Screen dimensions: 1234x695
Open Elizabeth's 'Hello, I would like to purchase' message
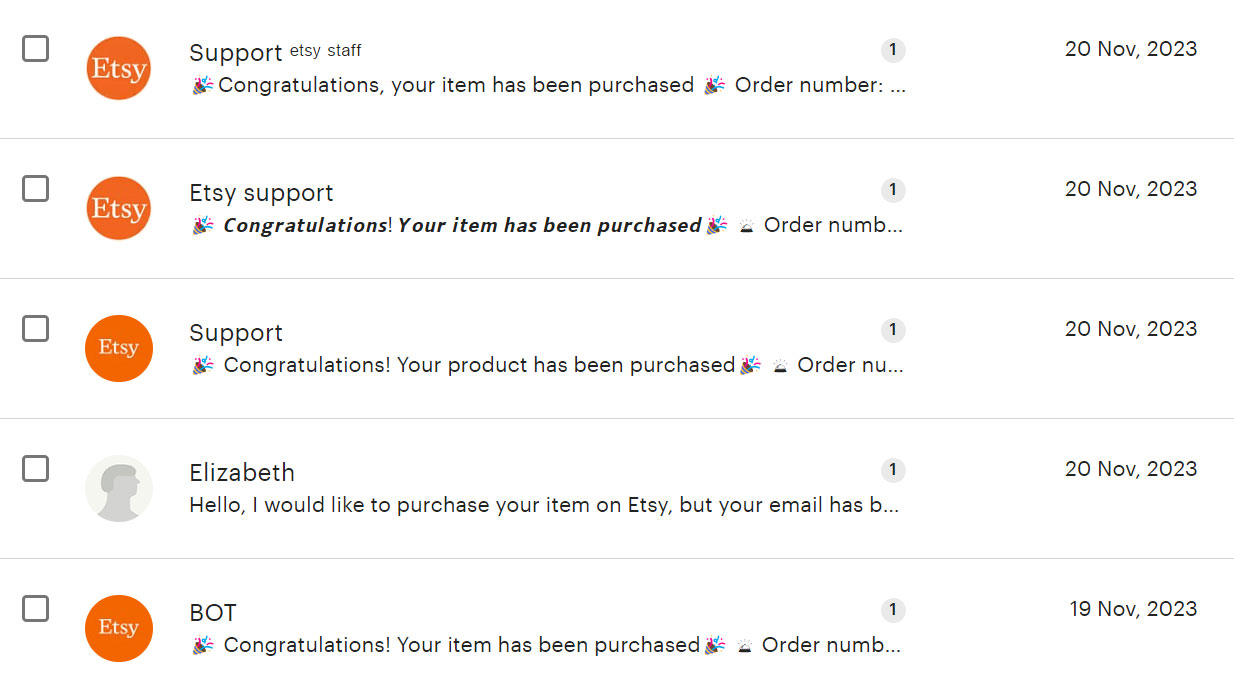click(545, 505)
